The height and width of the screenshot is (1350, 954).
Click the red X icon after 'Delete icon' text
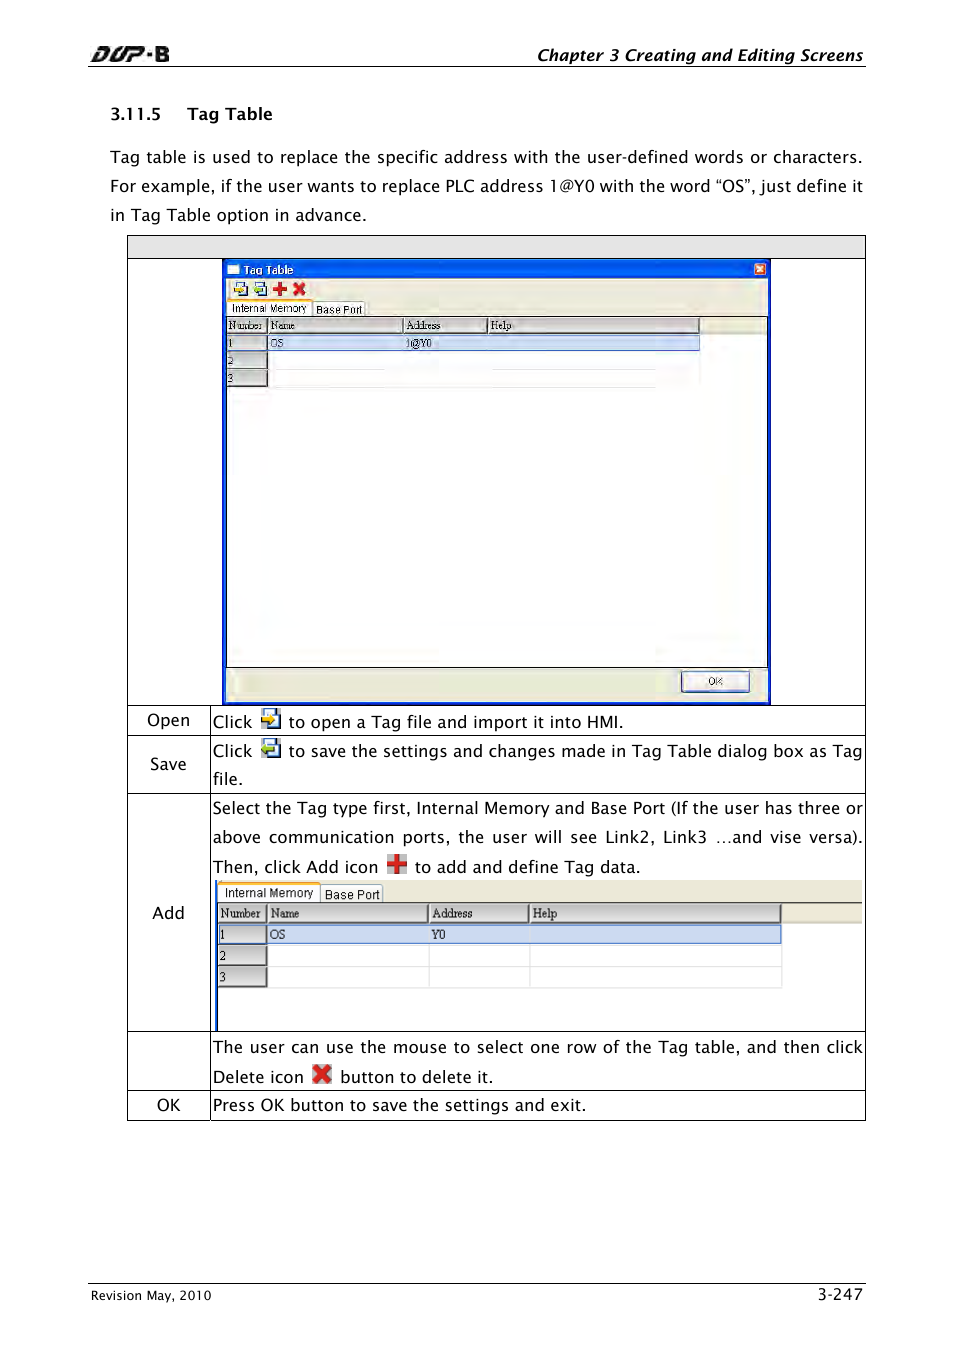click(x=322, y=1074)
